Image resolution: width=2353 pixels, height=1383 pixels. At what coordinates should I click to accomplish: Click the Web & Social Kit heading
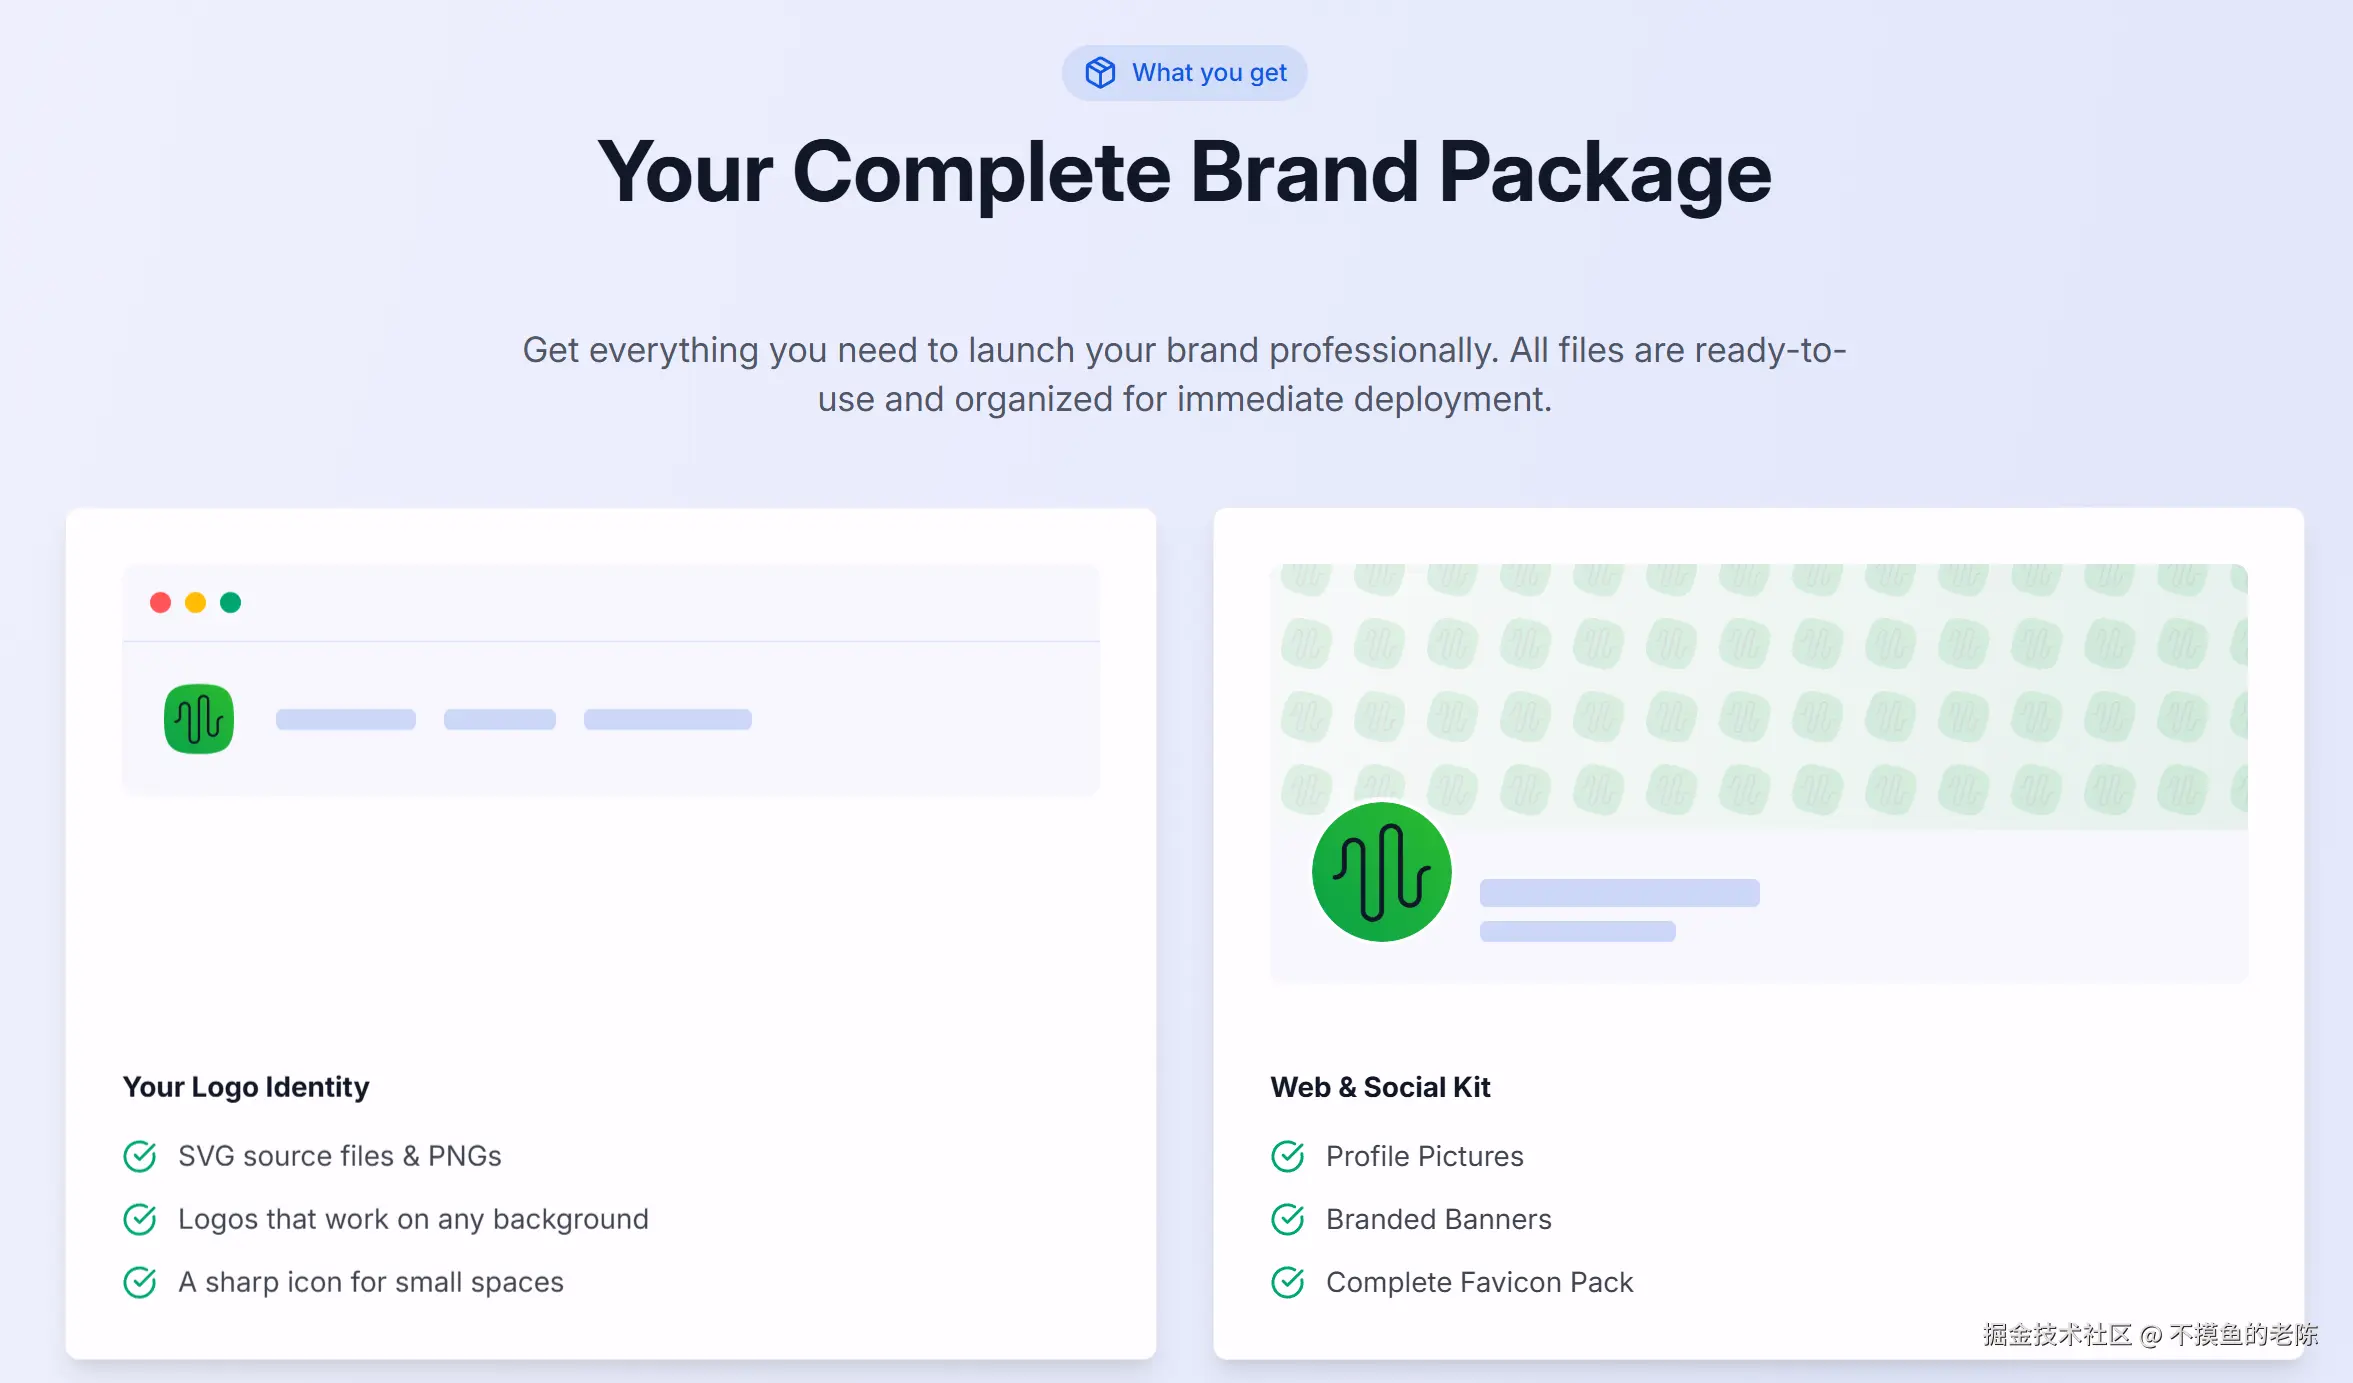pos(1380,1087)
